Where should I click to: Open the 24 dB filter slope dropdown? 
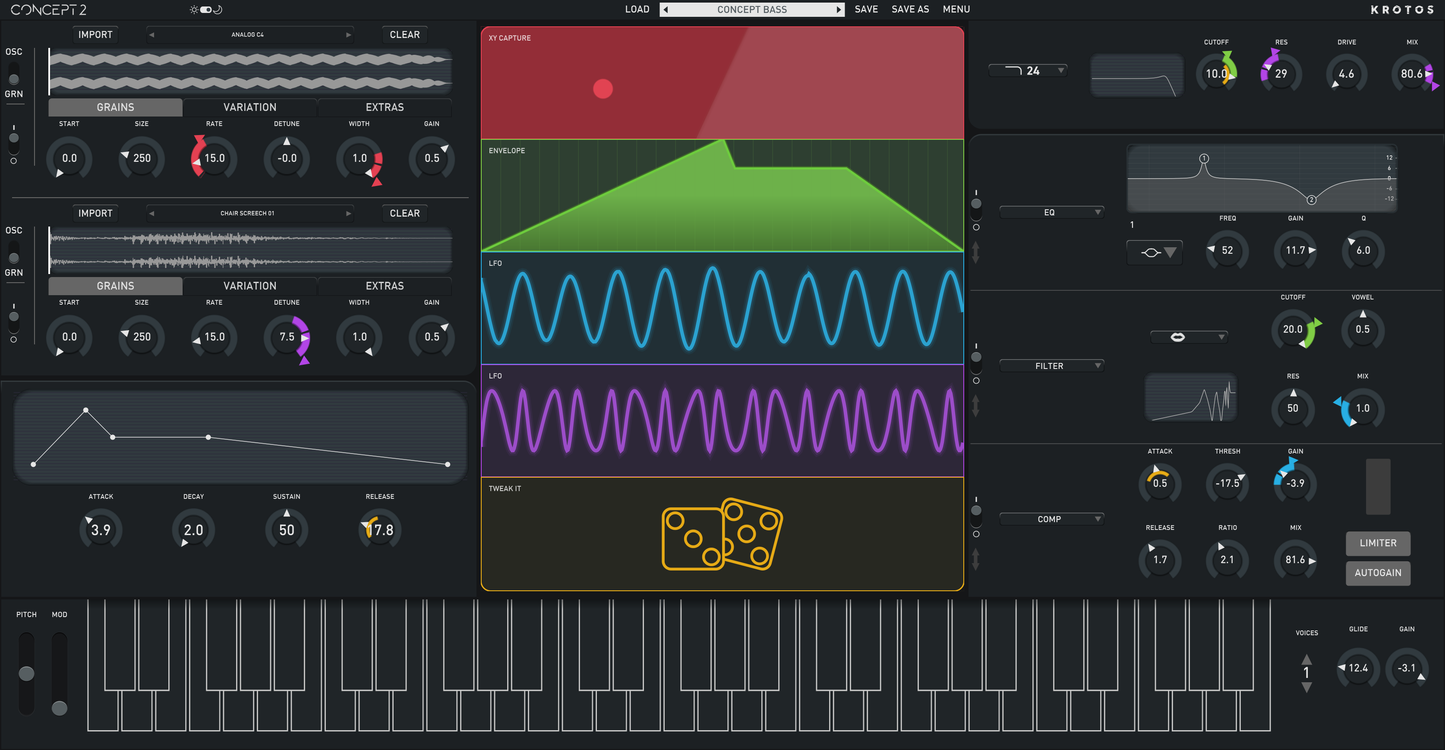tap(1028, 71)
